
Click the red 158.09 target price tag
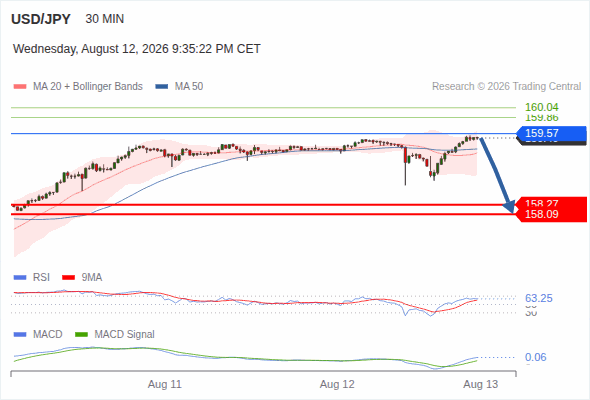(551, 214)
